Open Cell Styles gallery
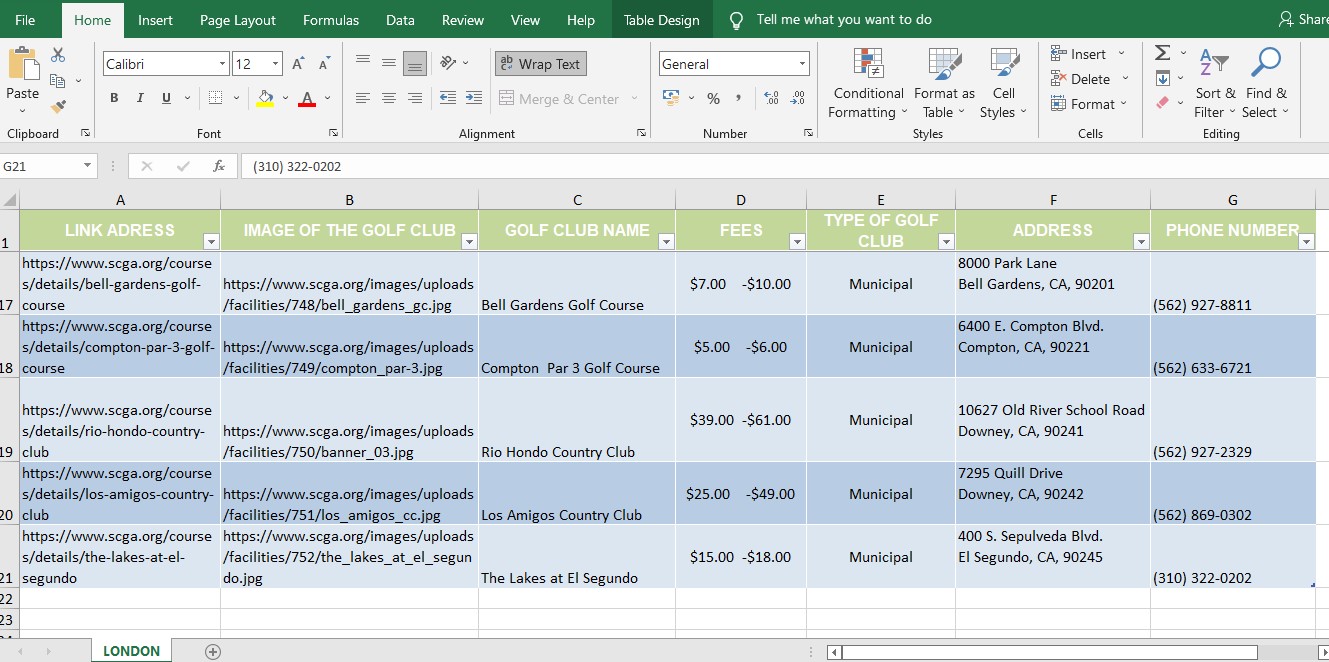Image resolution: width=1329 pixels, height=662 pixels. coord(1004,83)
